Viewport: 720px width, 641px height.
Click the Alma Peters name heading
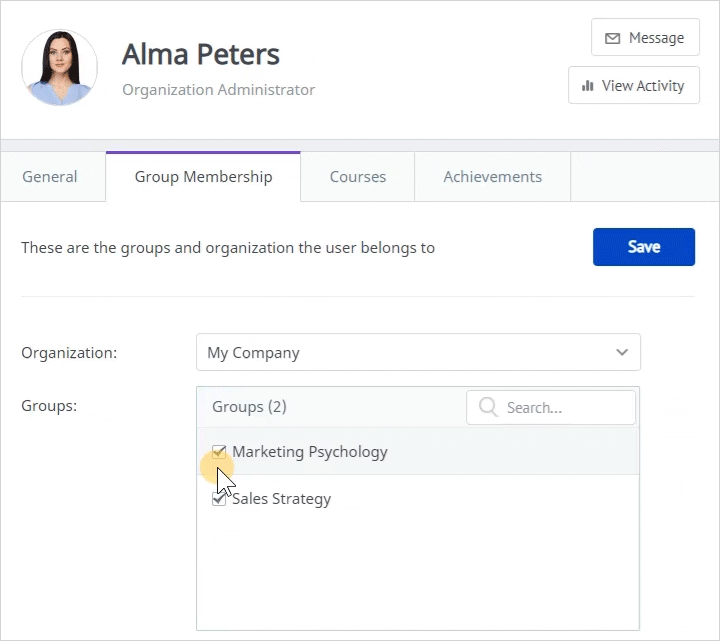click(x=201, y=54)
